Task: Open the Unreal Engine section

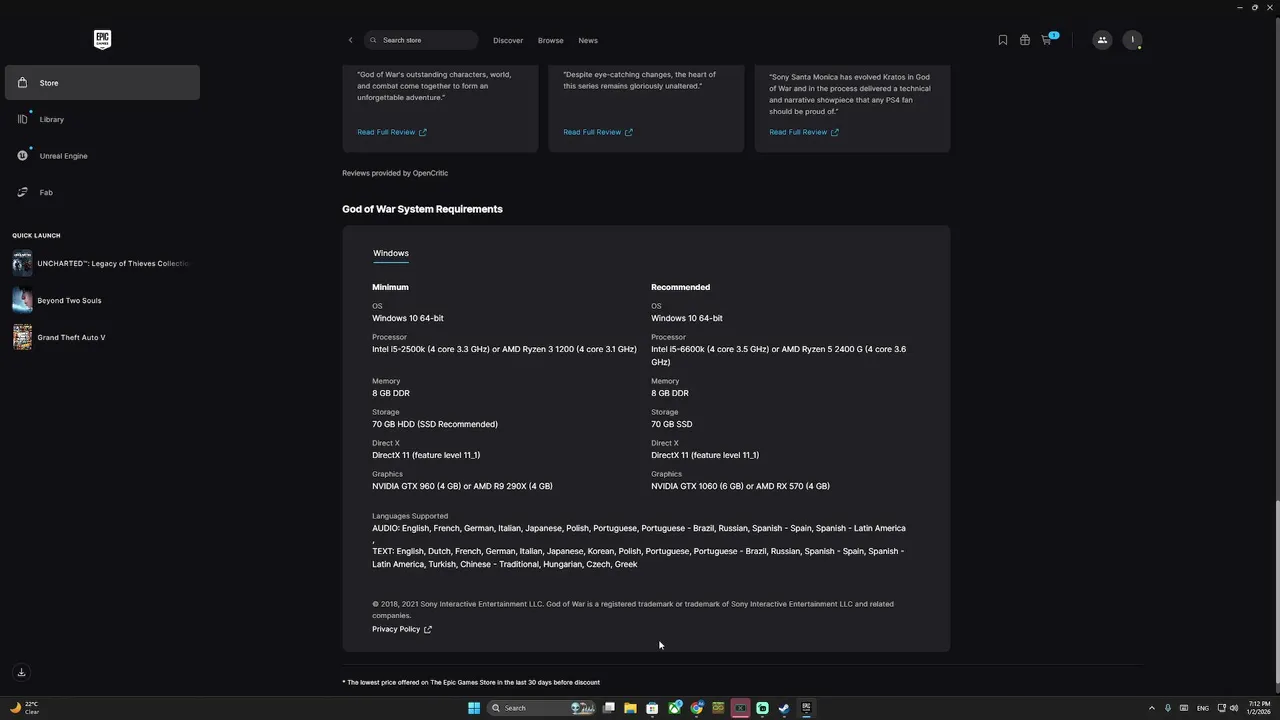Action: click(x=102, y=156)
